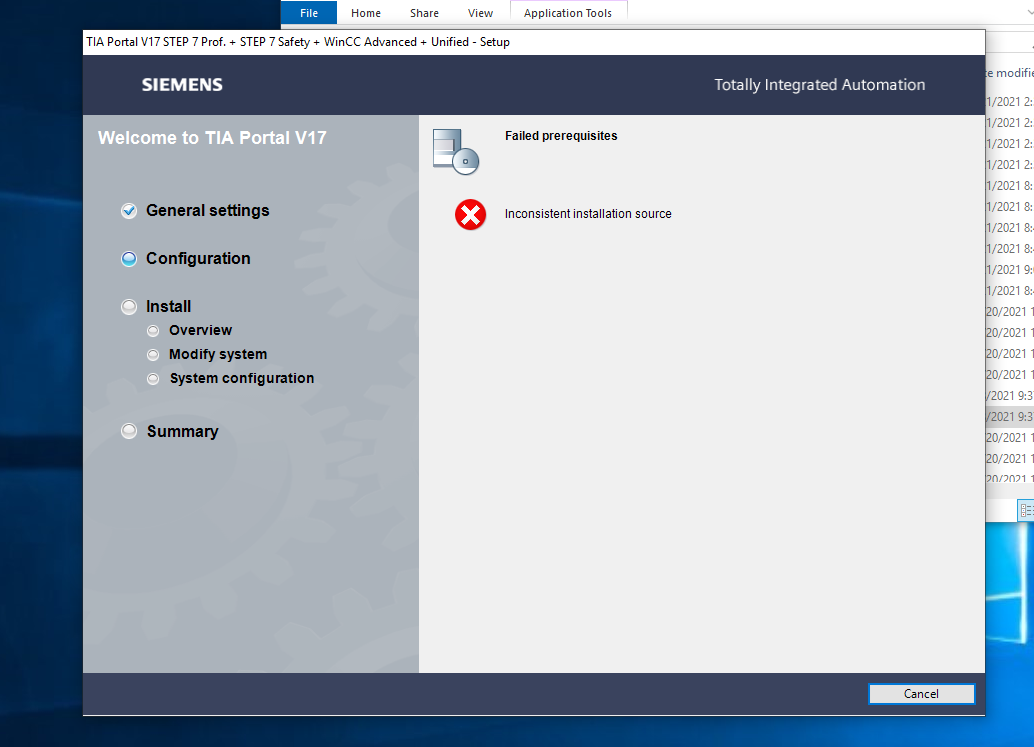Image resolution: width=1034 pixels, height=747 pixels.
Task: Click the 'Inconsistent installation source' message
Action: [x=588, y=214]
